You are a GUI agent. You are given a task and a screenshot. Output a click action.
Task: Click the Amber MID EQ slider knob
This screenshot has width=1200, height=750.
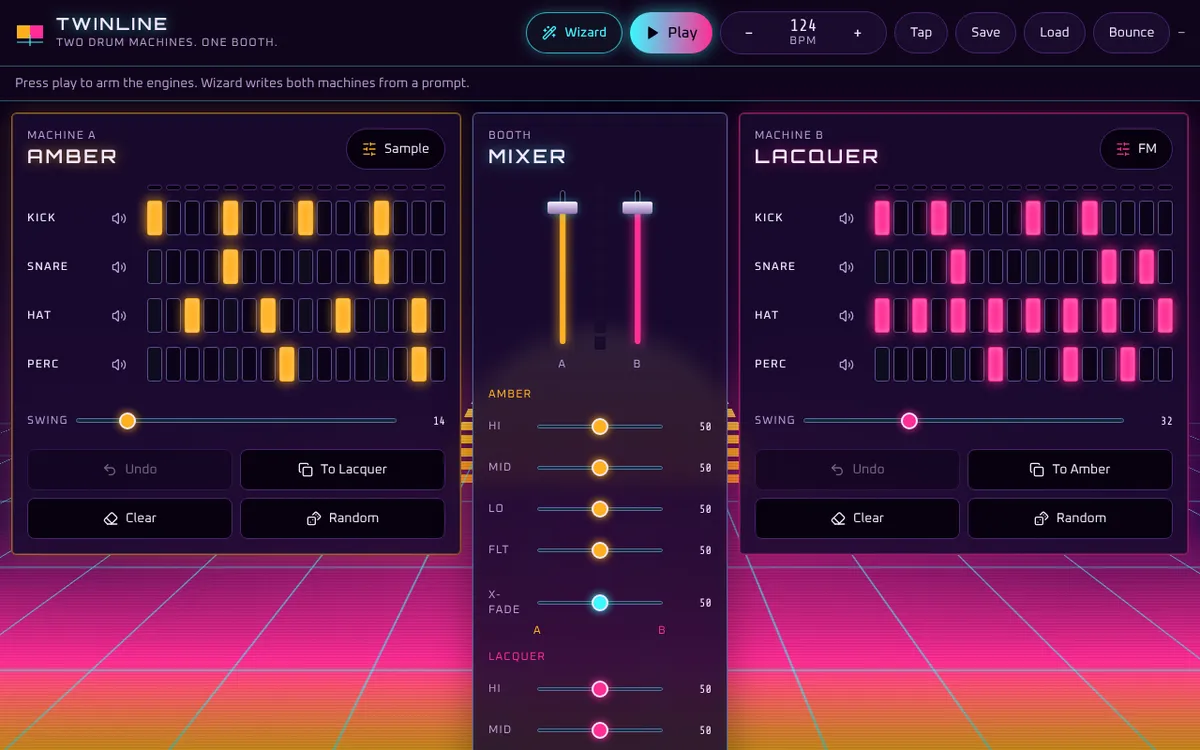click(600, 468)
